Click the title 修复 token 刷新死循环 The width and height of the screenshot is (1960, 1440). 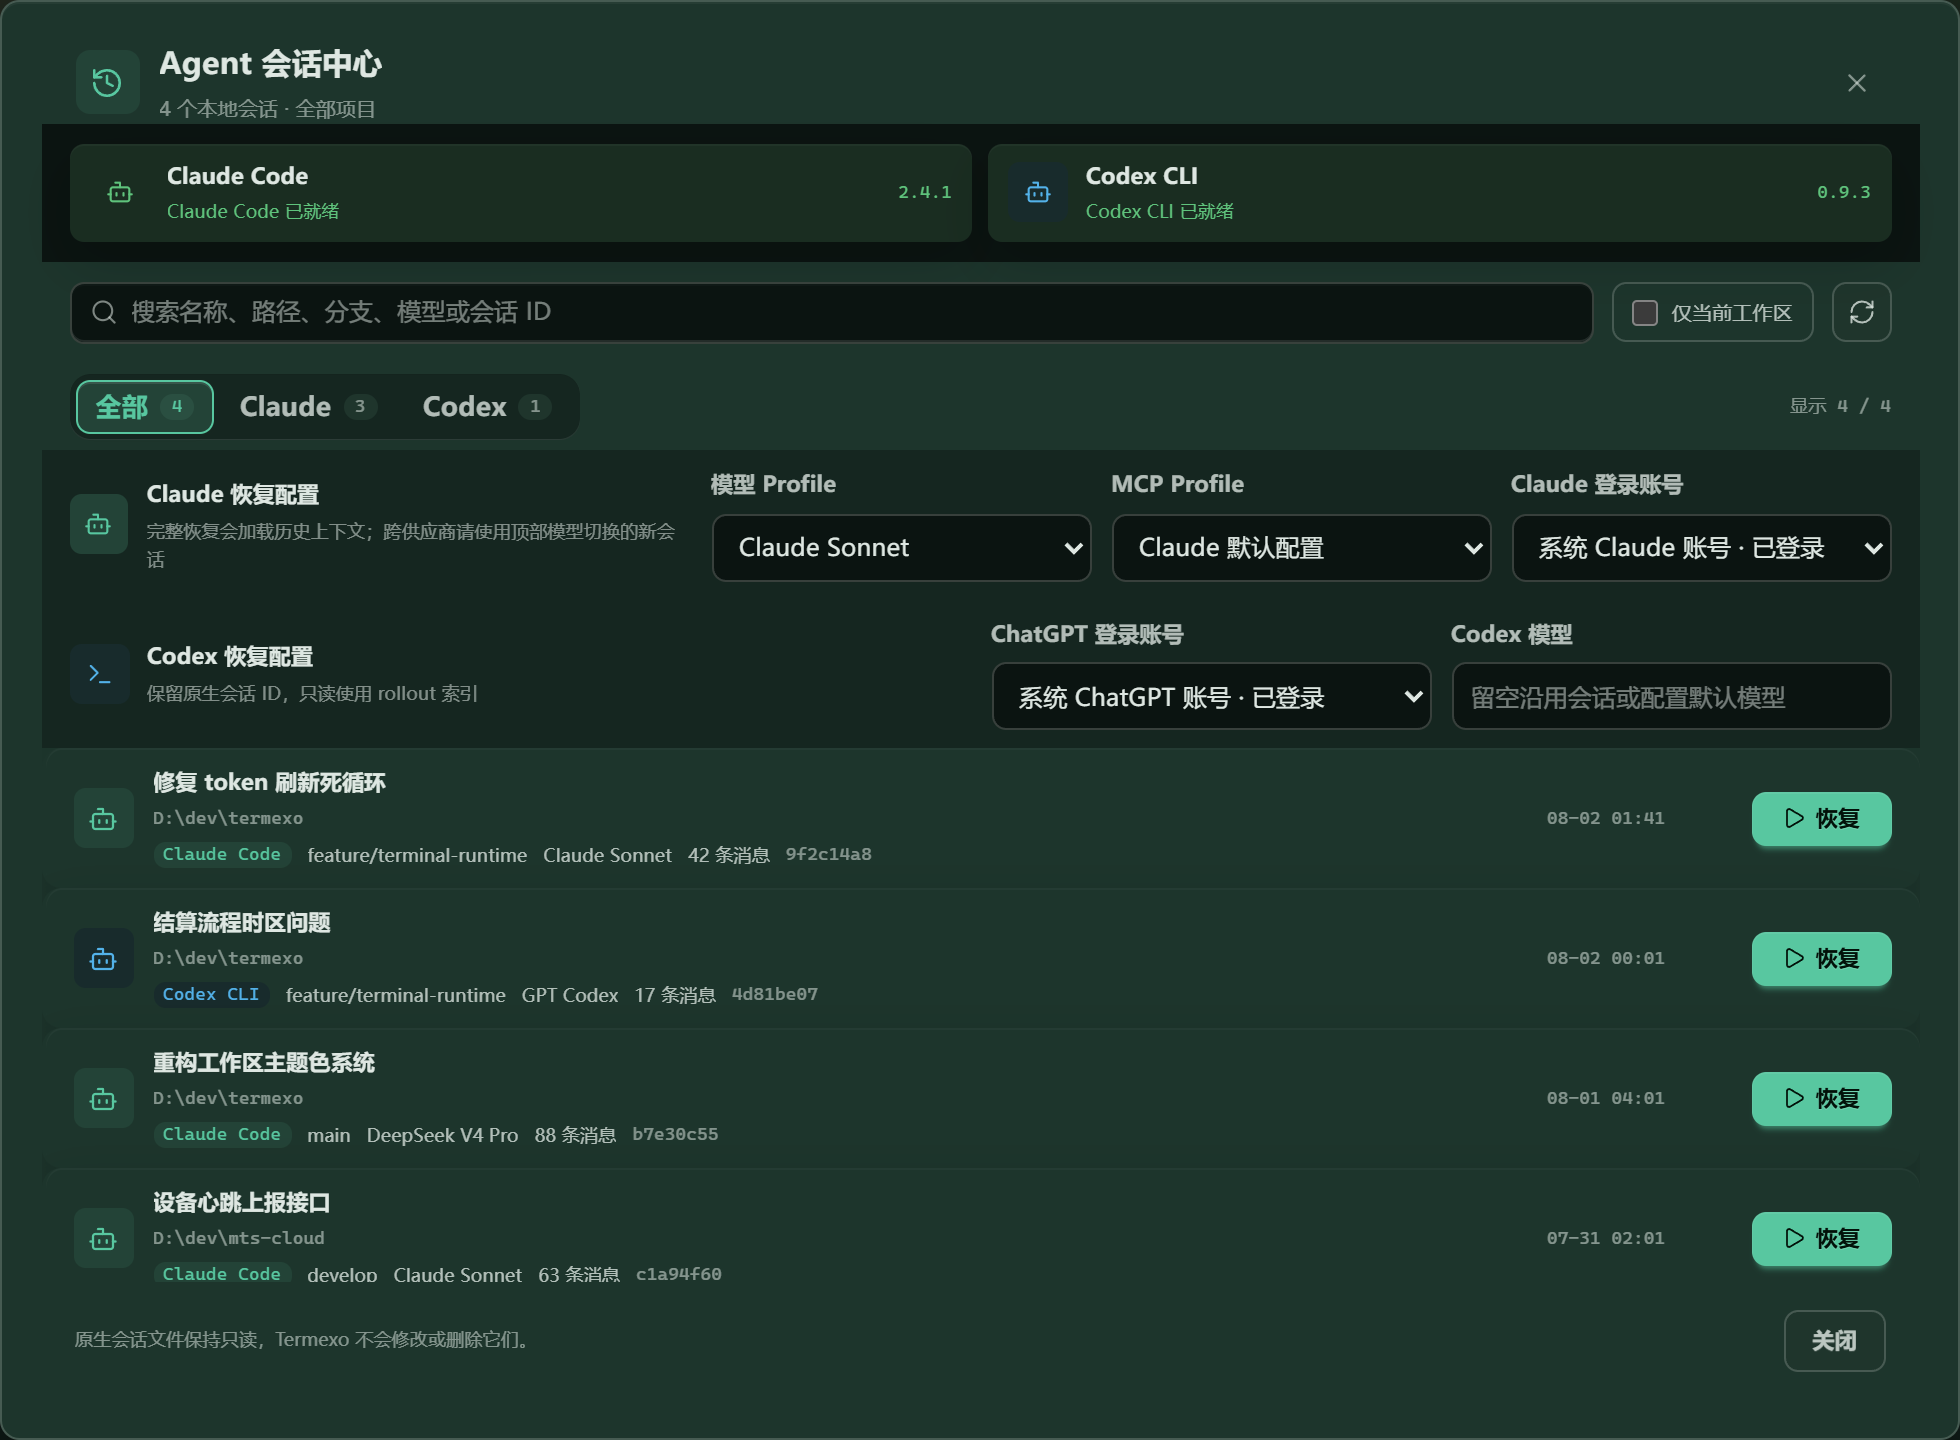coord(269,783)
